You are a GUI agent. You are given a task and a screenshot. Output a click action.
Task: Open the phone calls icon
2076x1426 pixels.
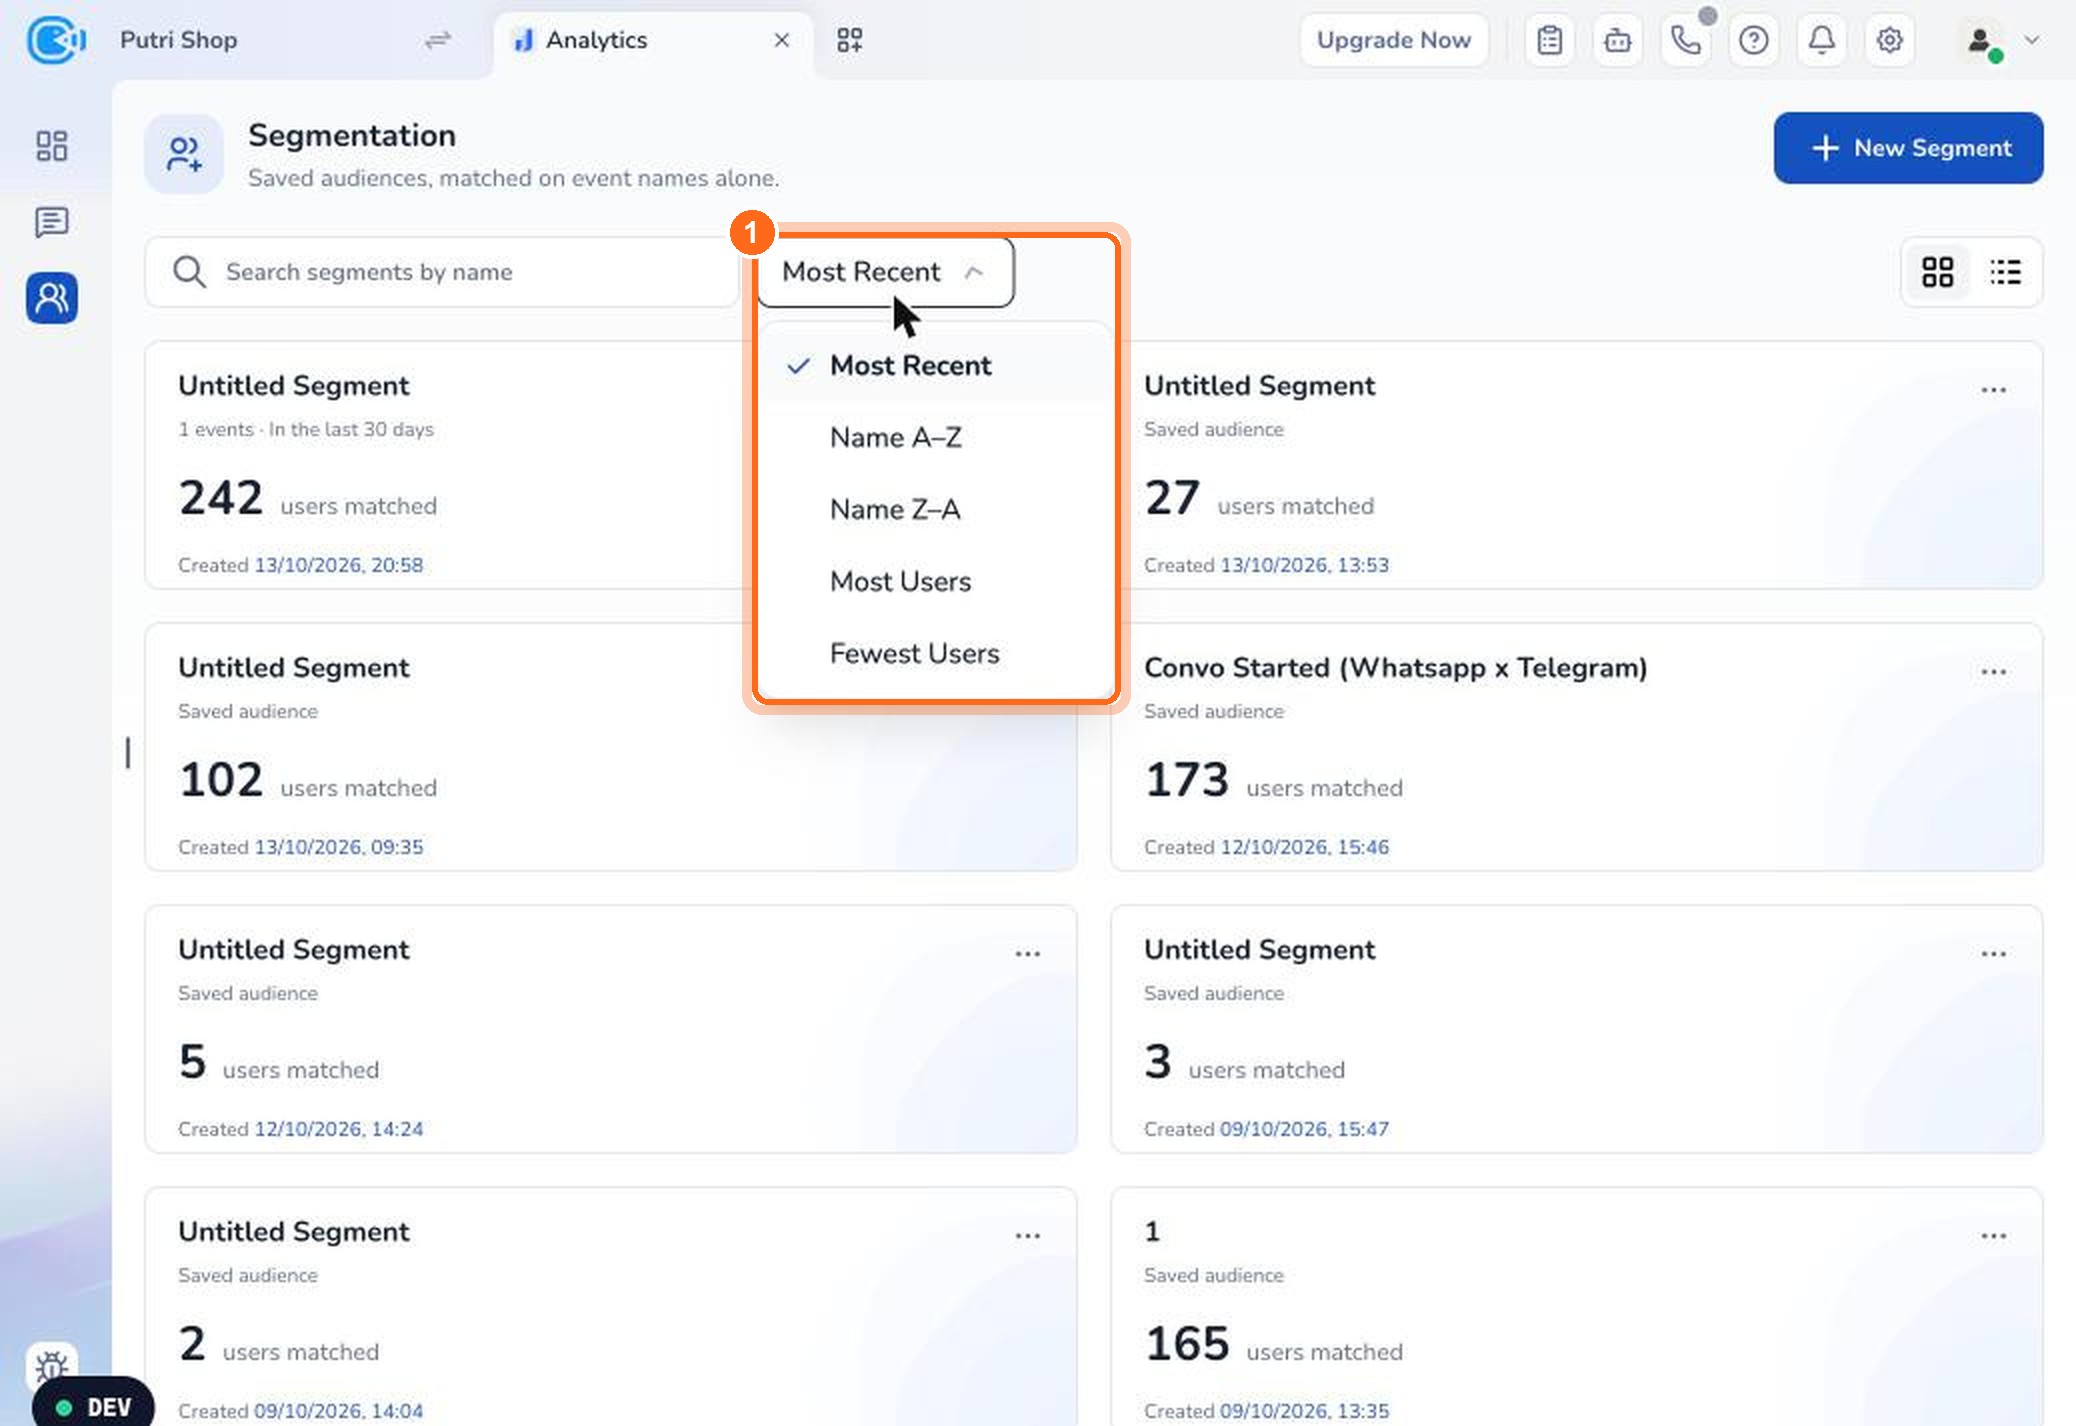click(1686, 40)
